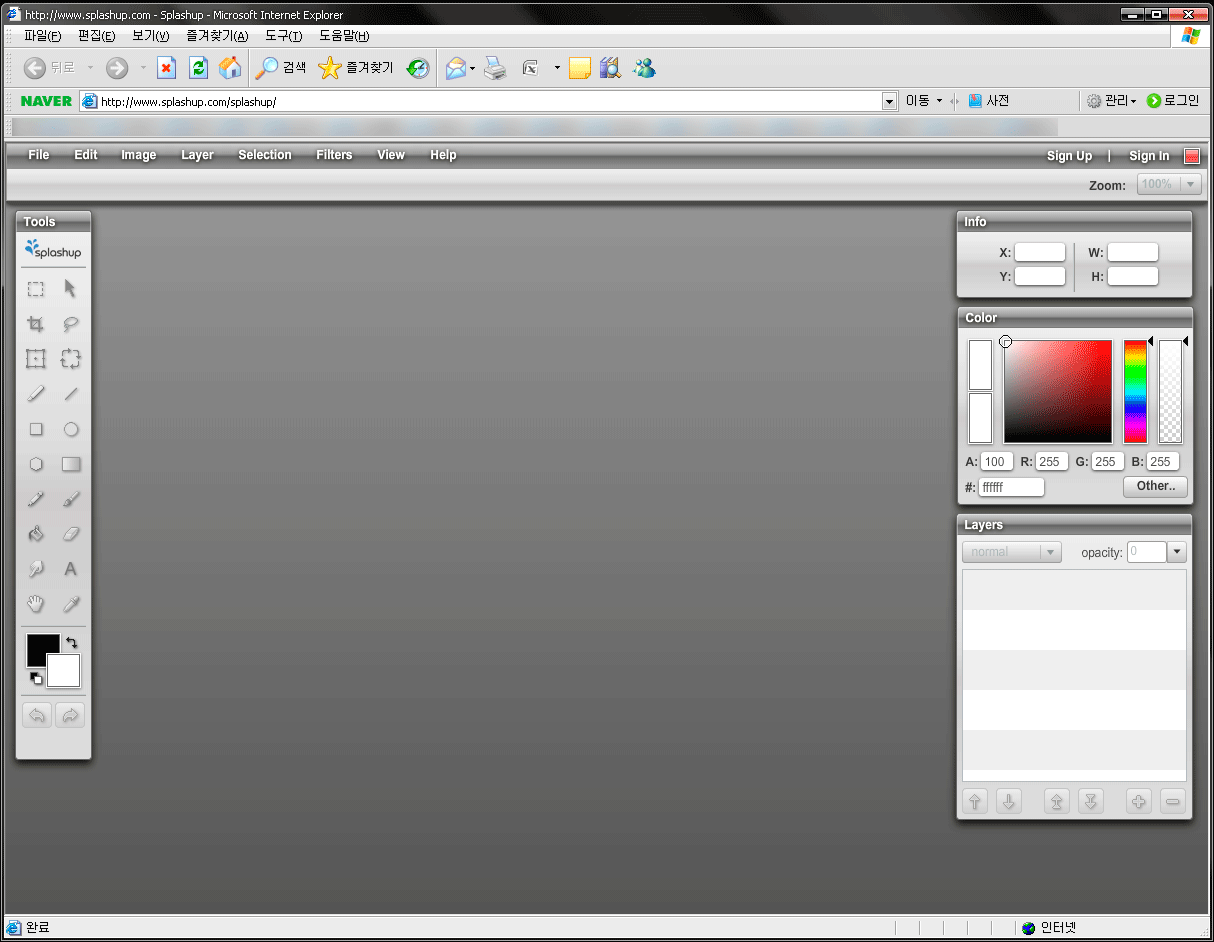The width and height of the screenshot is (1214, 942).
Task: Click the browser History icon
Action: 418,68
